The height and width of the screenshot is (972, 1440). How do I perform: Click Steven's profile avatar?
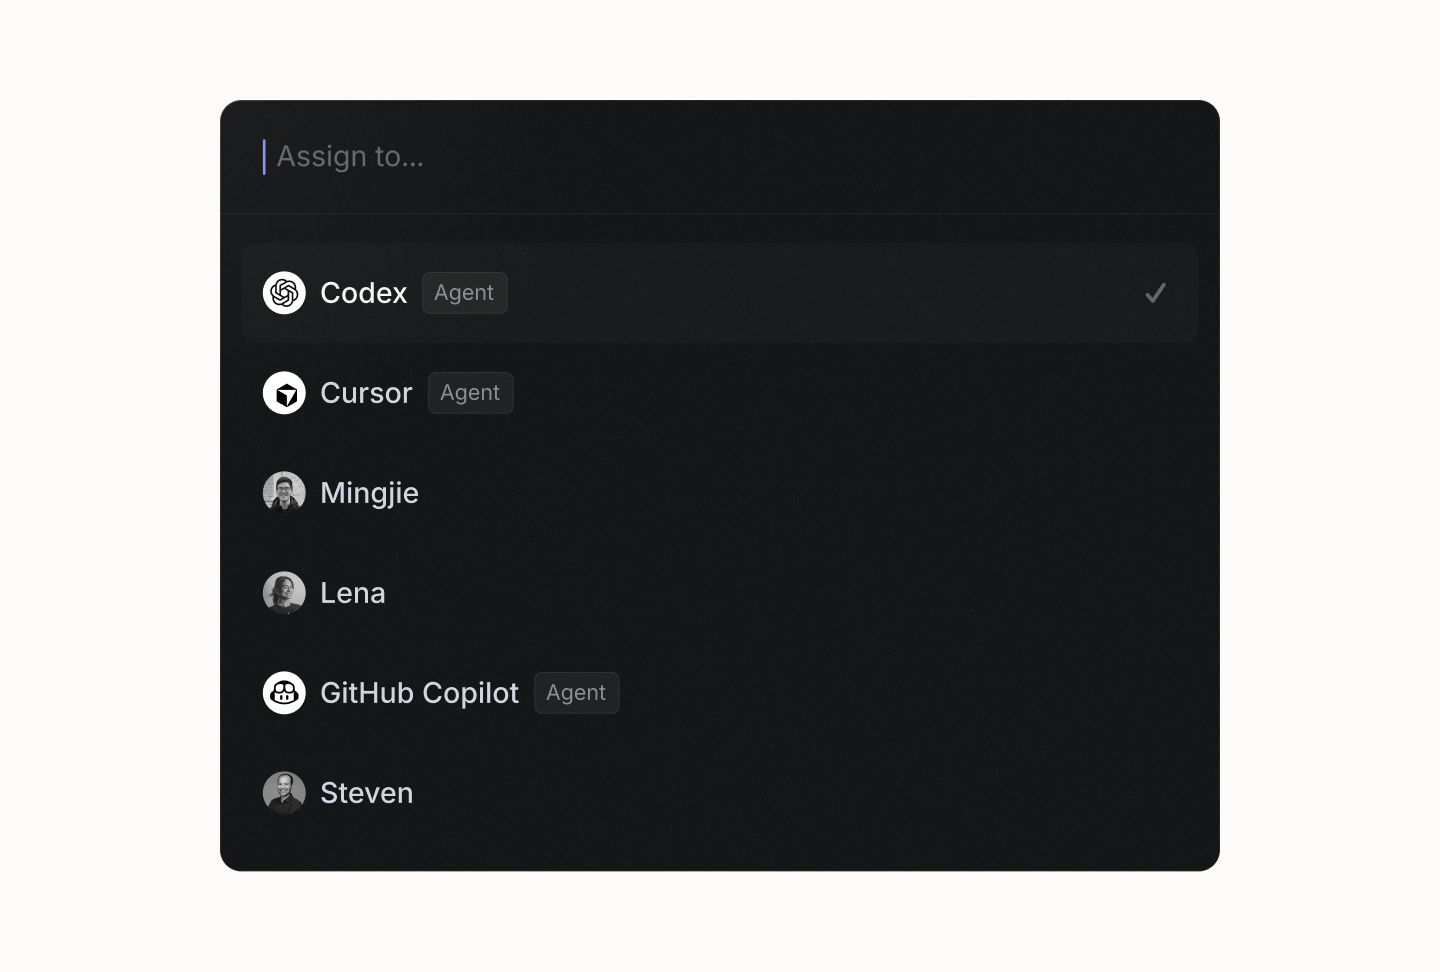tap(284, 792)
